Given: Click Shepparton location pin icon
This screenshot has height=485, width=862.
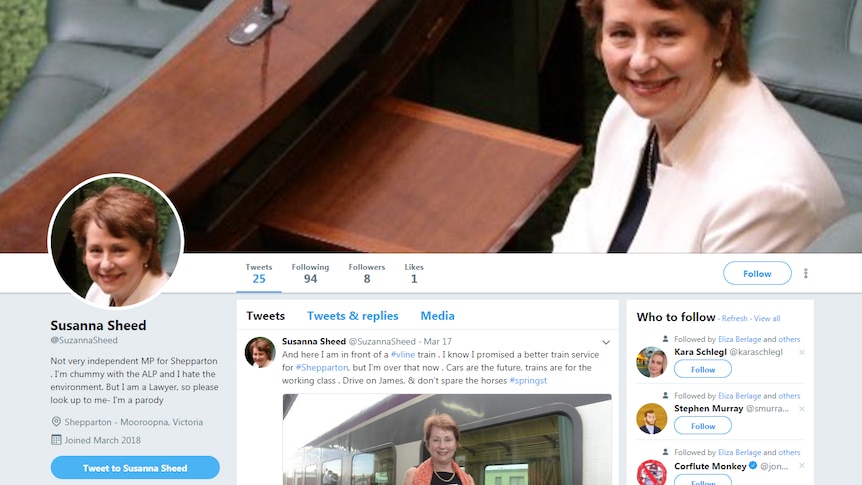Looking at the screenshot, I should (x=56, y=422).
